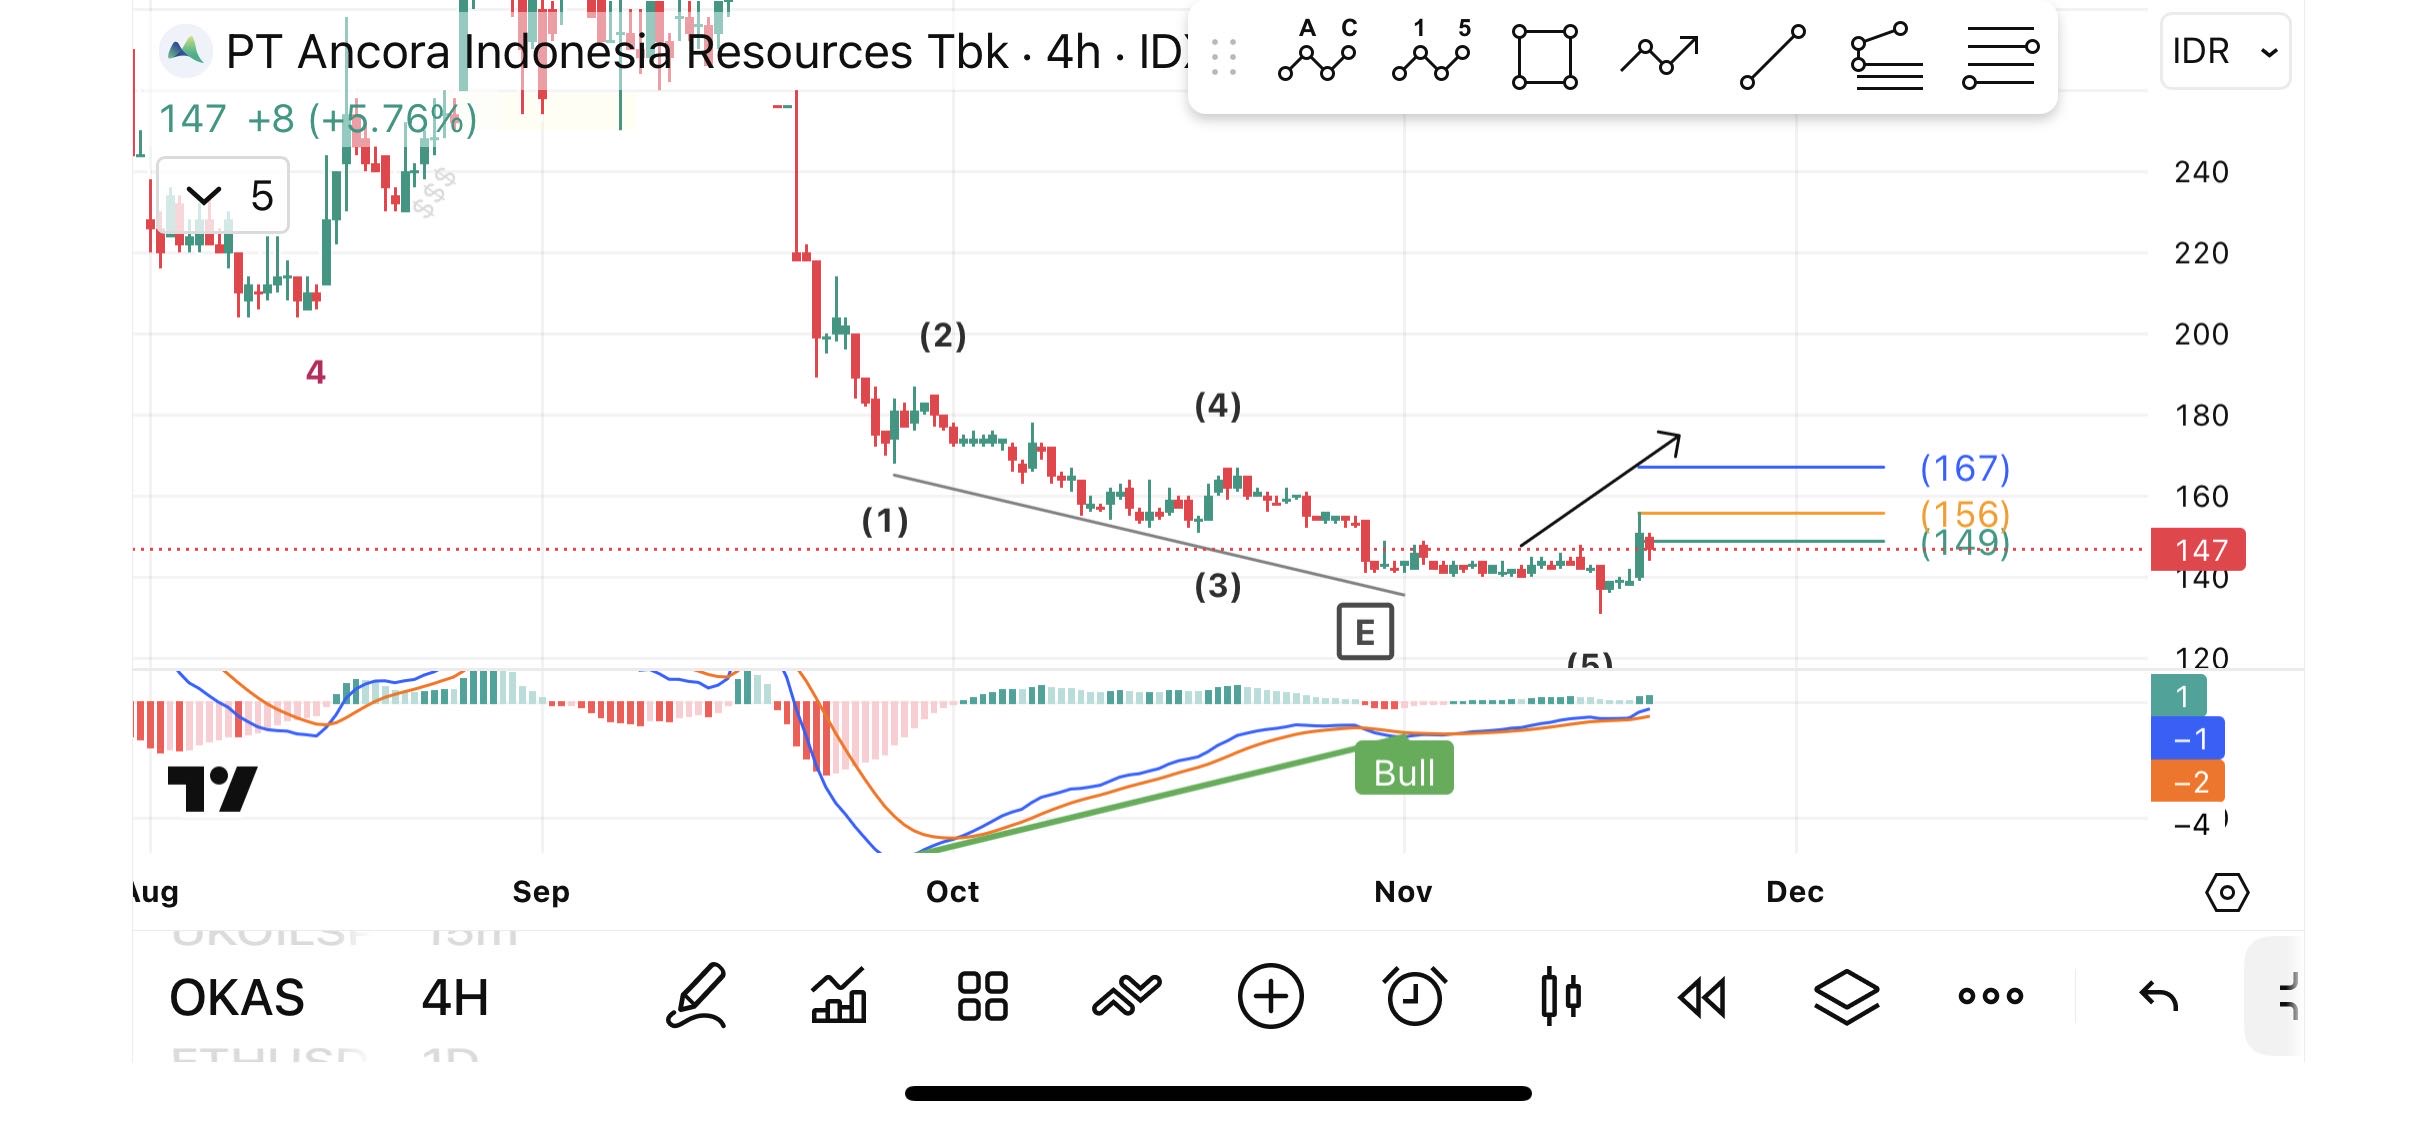This screenshot has width=2436, height=1125.
Task: Change the 4H timeframe
Action: pyautogui.click(x=455, y=998)
